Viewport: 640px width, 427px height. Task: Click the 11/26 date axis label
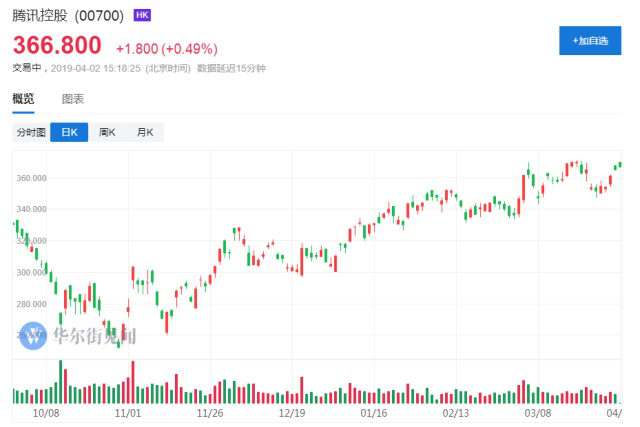pyautogui.click(x=210, y=413)
